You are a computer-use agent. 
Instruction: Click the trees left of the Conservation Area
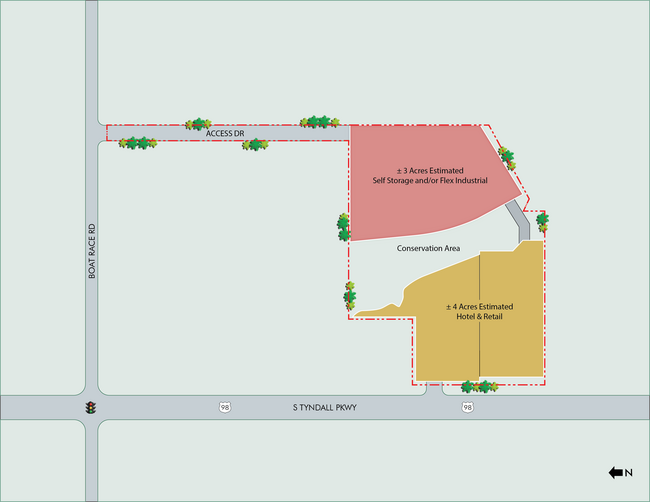[350, 298]
